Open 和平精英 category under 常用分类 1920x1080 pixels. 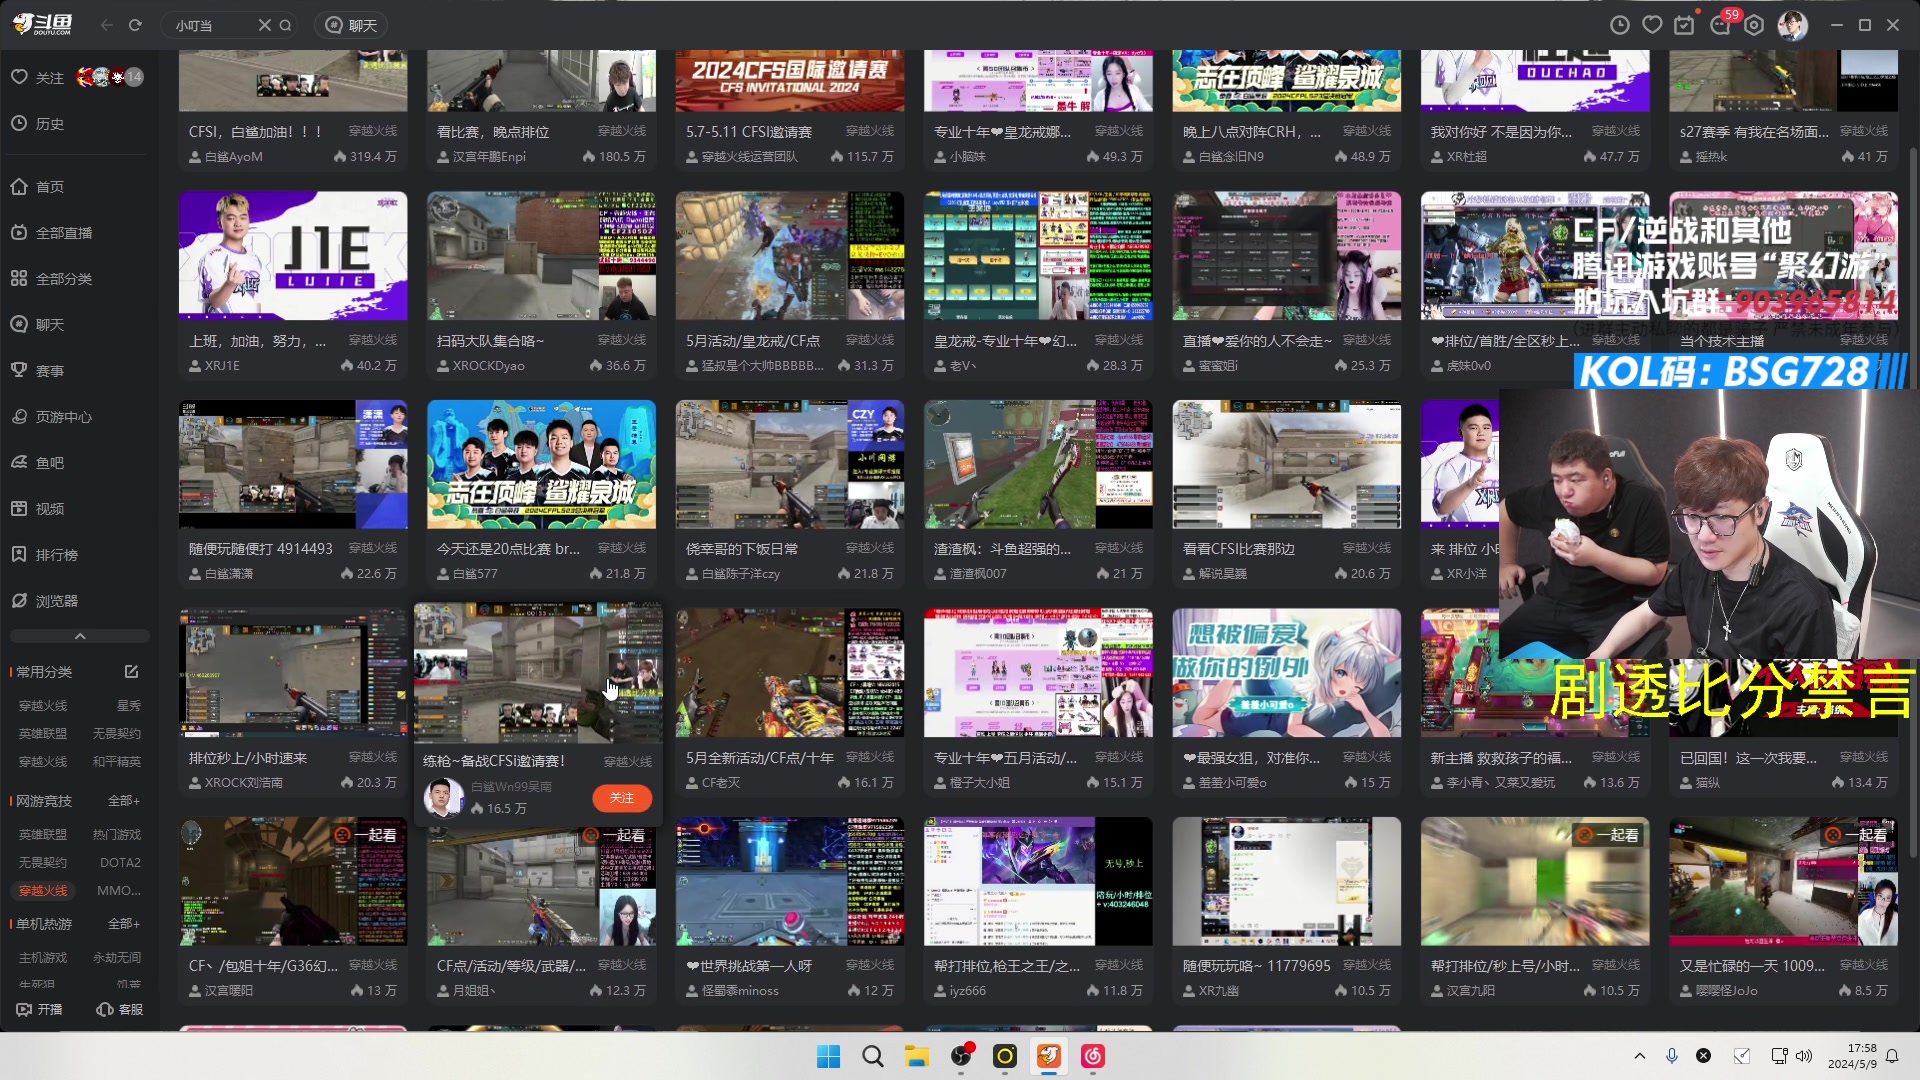tap(117, 761)
